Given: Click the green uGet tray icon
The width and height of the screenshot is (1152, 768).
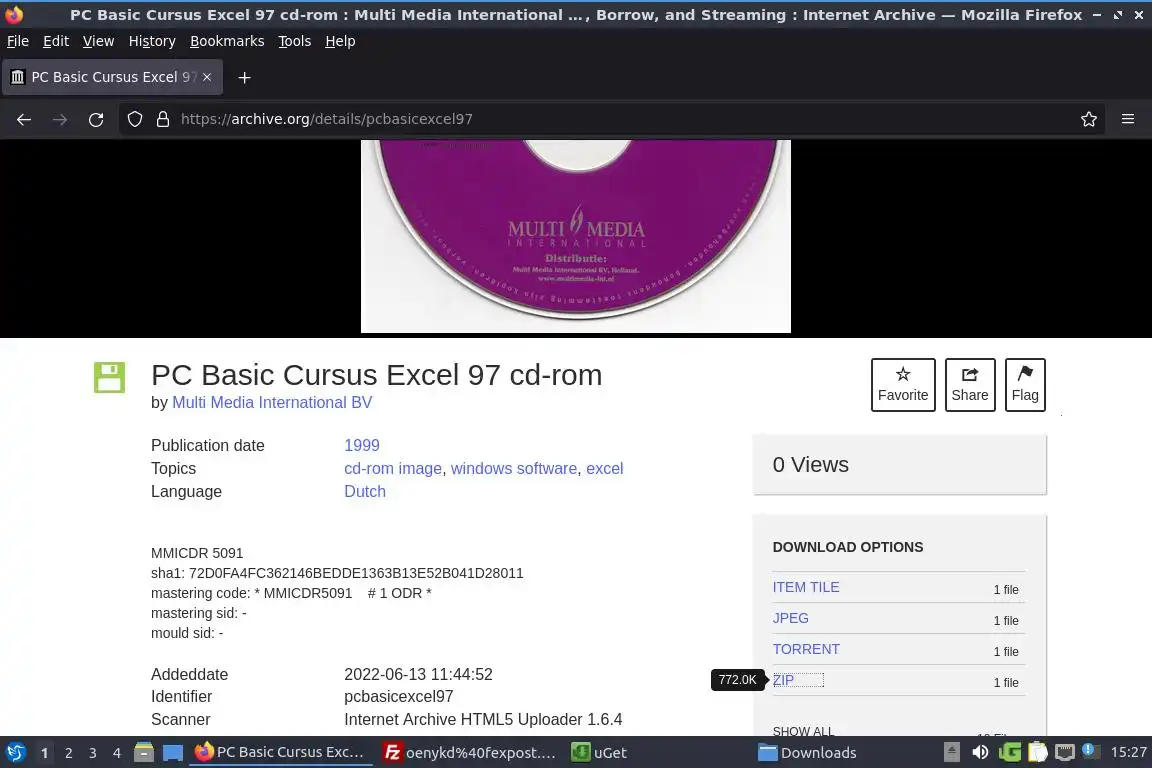Looking at the screenshot, I should coord(1009,753).
